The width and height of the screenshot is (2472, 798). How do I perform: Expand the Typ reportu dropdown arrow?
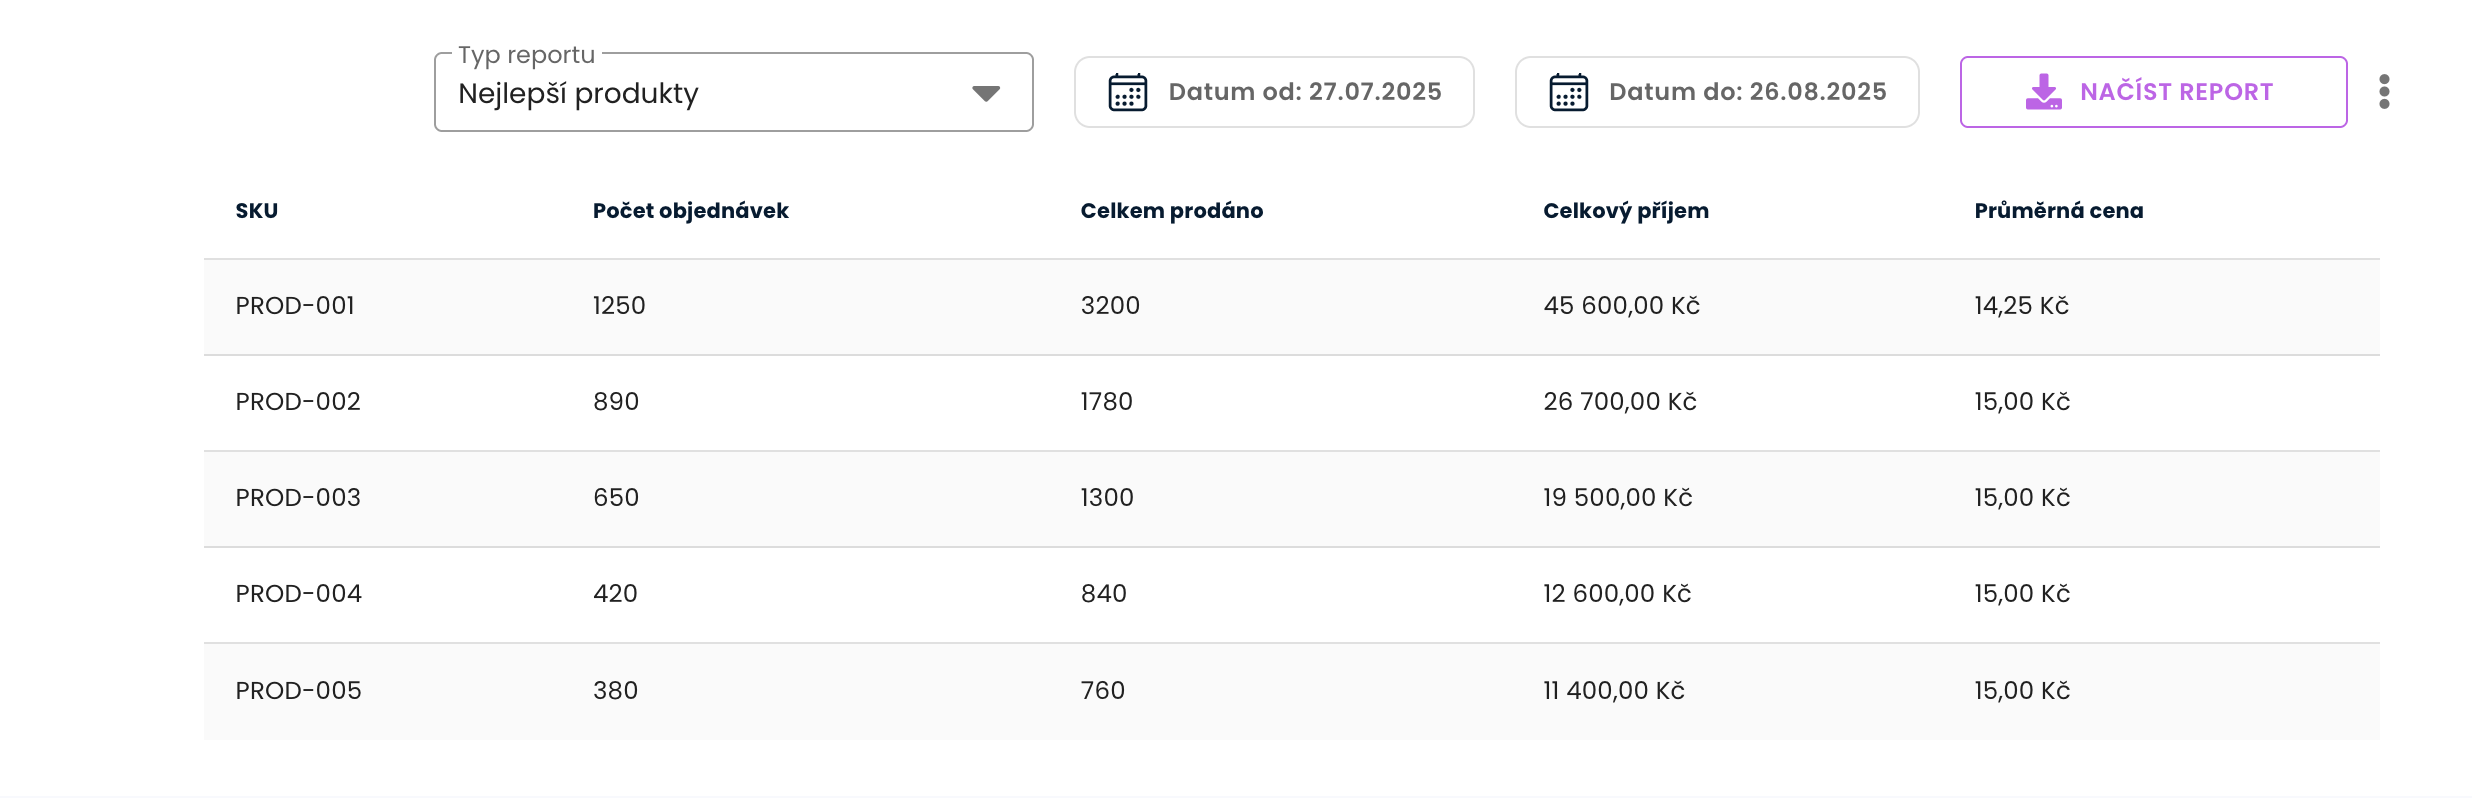[986, 93]
